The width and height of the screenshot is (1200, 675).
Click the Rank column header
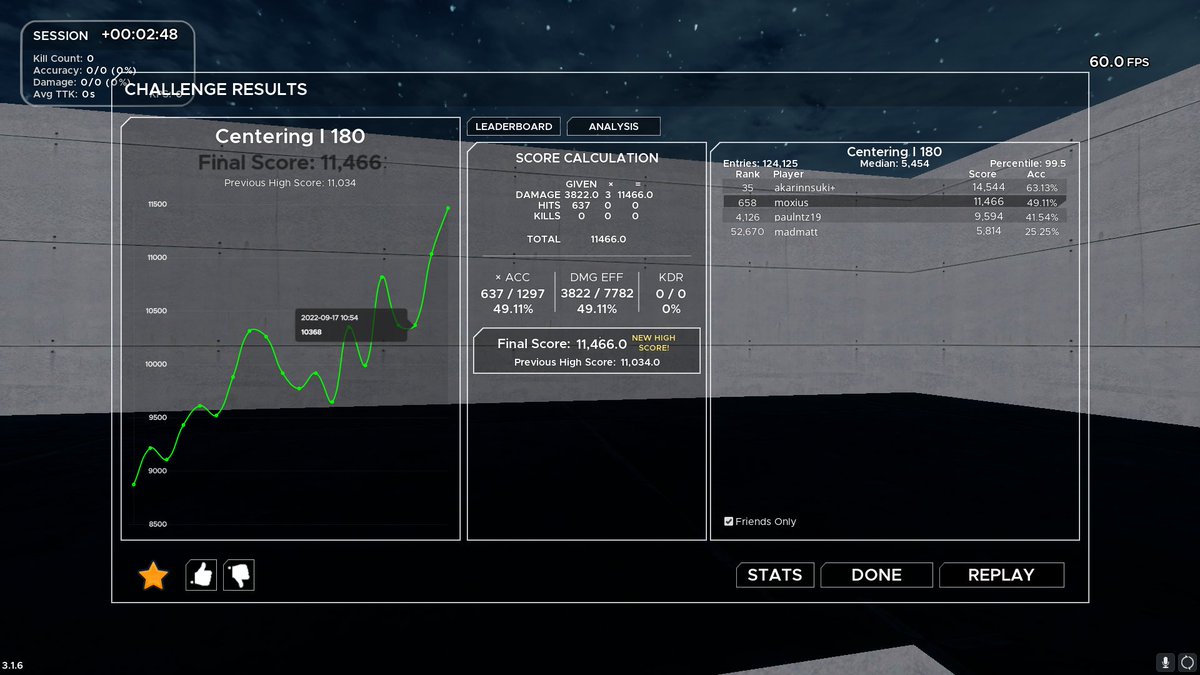[x=747, y=174]
